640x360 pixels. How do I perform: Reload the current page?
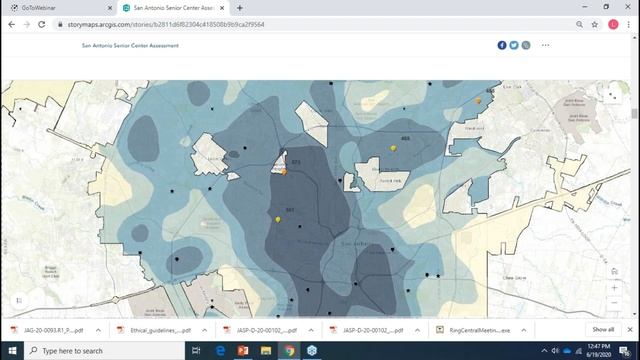point(42,24)
